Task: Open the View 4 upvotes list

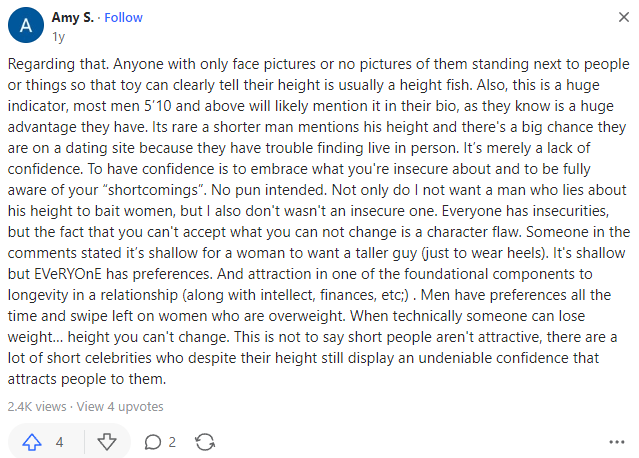Action: pyautogui.click(x=120, y=406)
